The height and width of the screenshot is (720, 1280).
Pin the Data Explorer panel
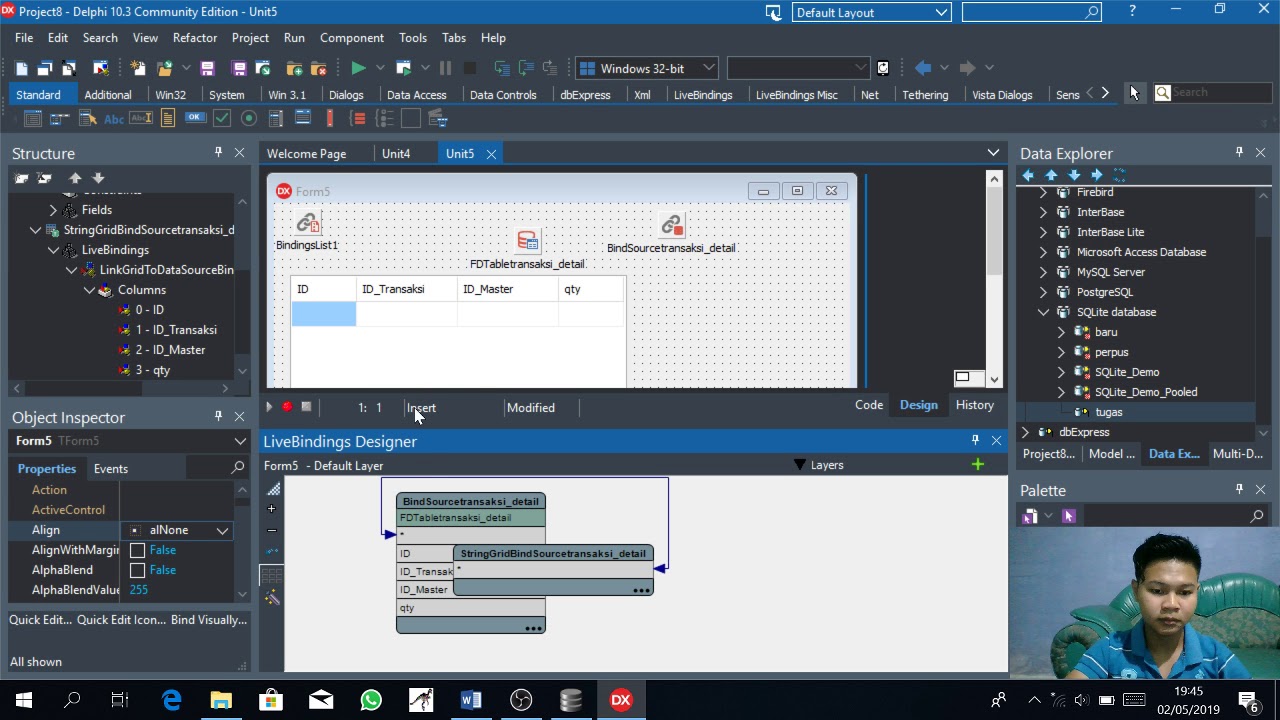[x=1239, y=152]
